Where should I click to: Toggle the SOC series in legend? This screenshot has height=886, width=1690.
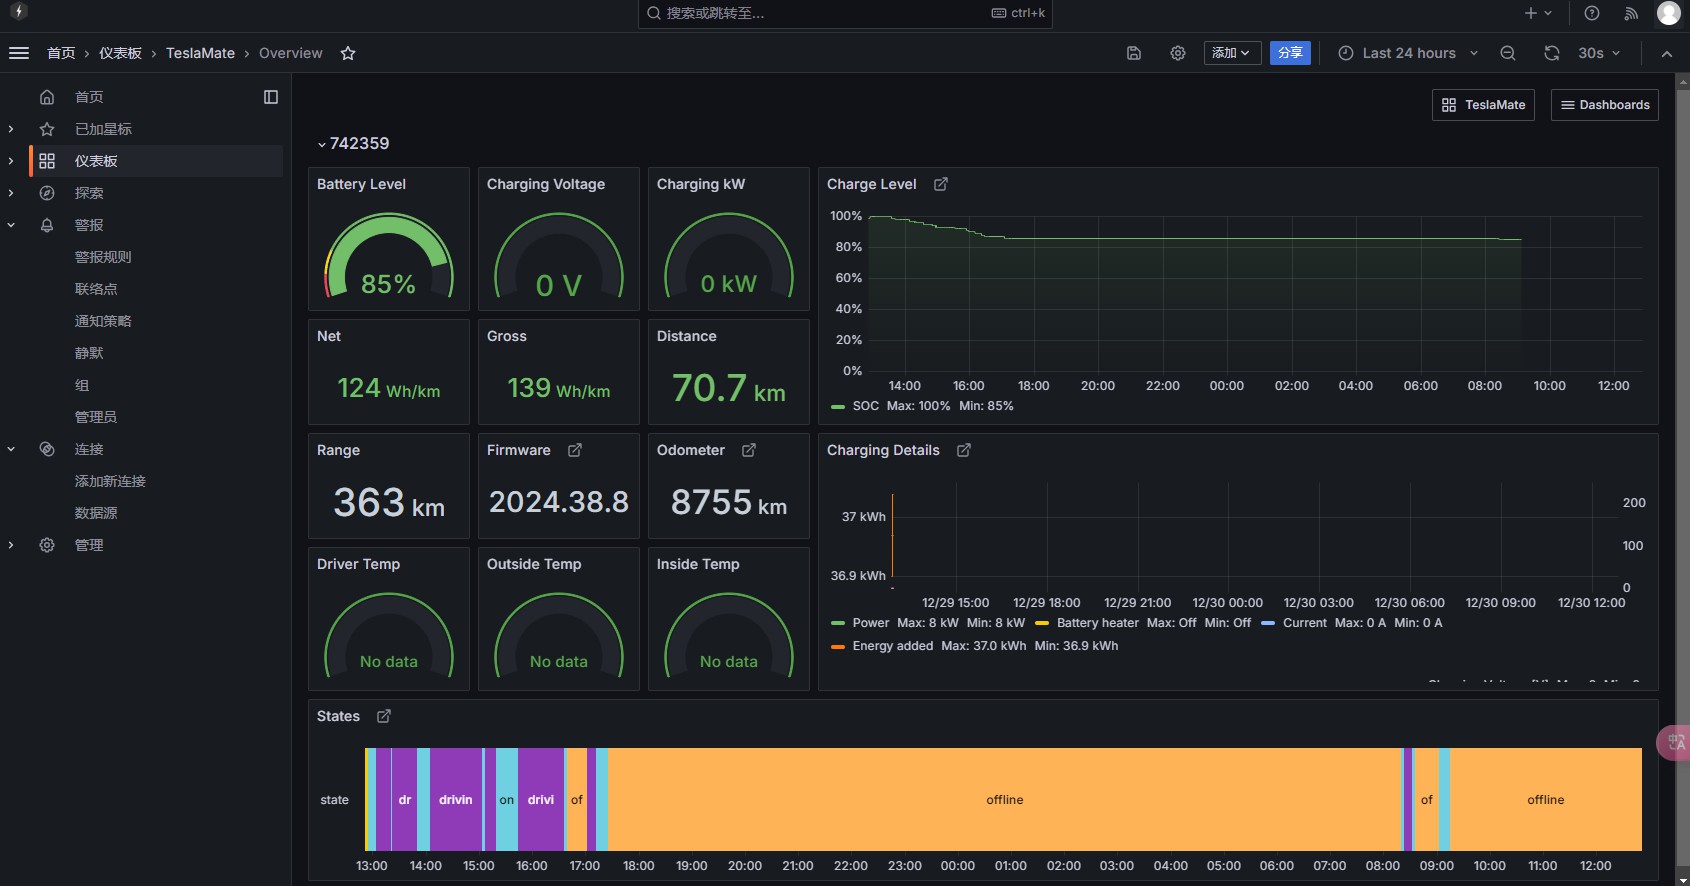pos(865,406)
